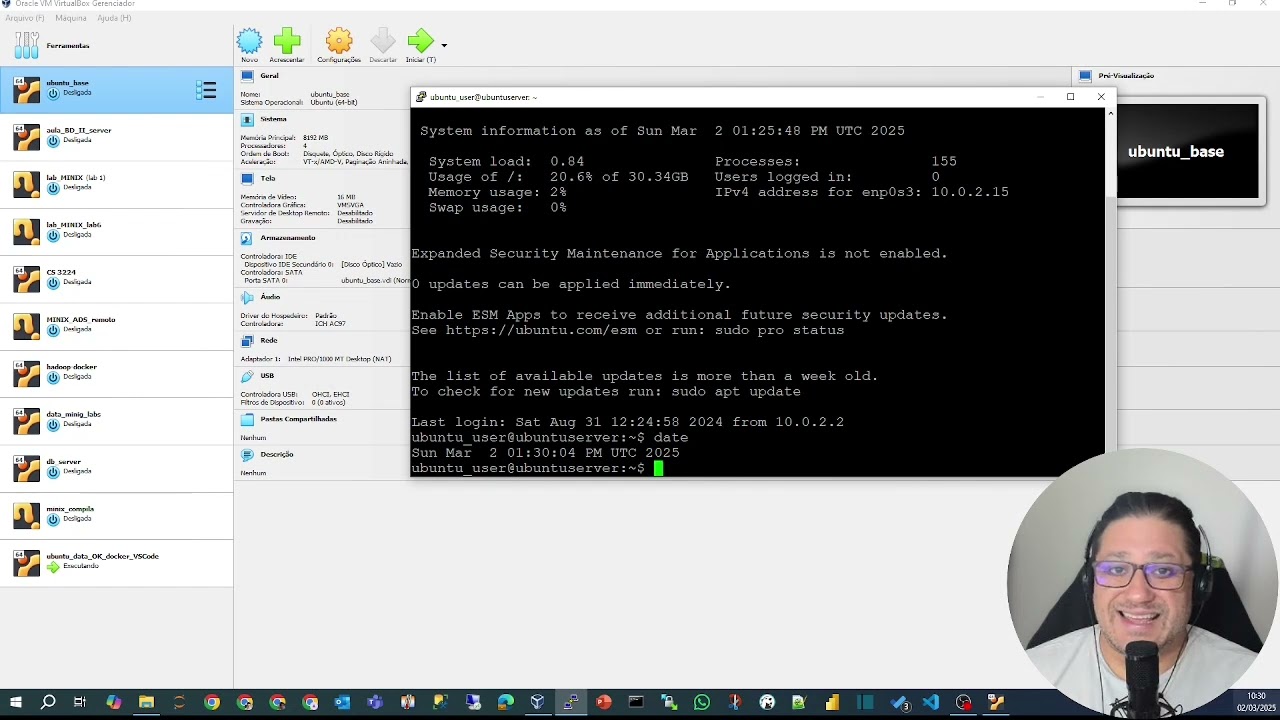Open the Ajuda menu
The height and width of the screenshot is (720, 1280).
coord(114,18)
